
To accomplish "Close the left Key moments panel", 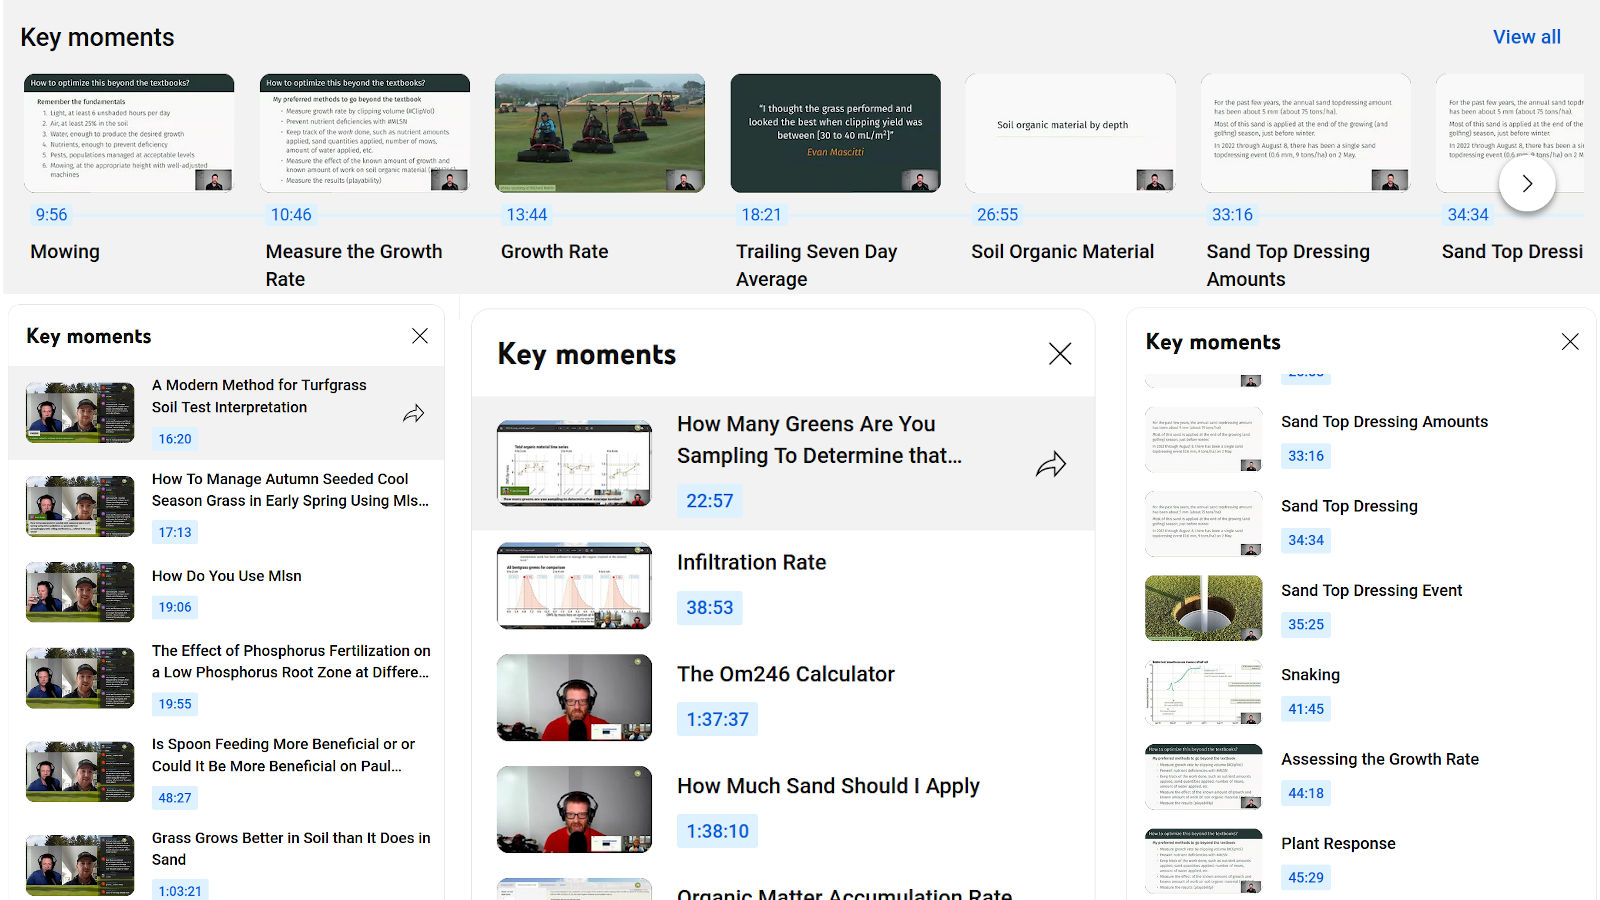I will 420,336.
